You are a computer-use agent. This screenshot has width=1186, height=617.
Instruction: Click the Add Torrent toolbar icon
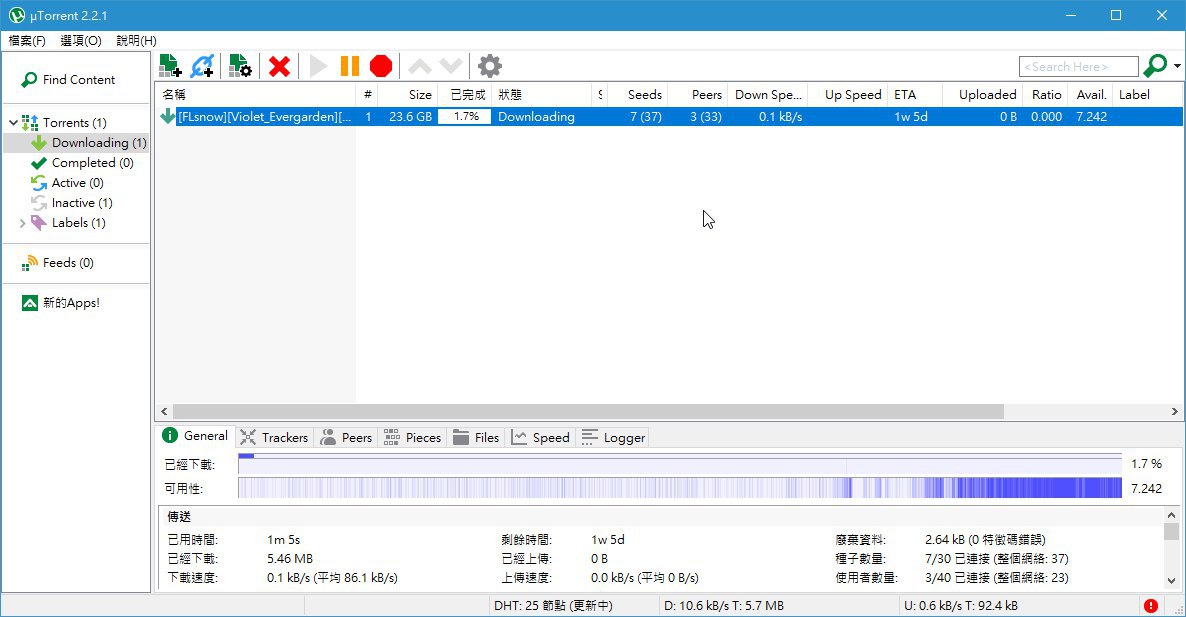[170, 66]
